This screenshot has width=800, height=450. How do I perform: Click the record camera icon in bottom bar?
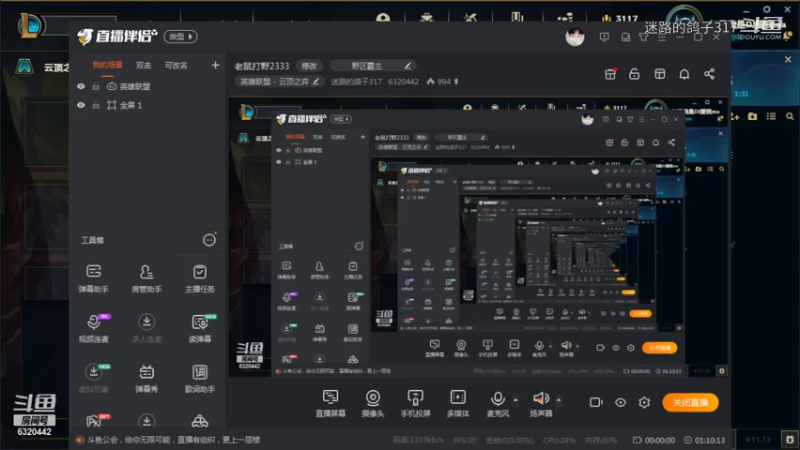pyautogui.click(x=596, y=403)
